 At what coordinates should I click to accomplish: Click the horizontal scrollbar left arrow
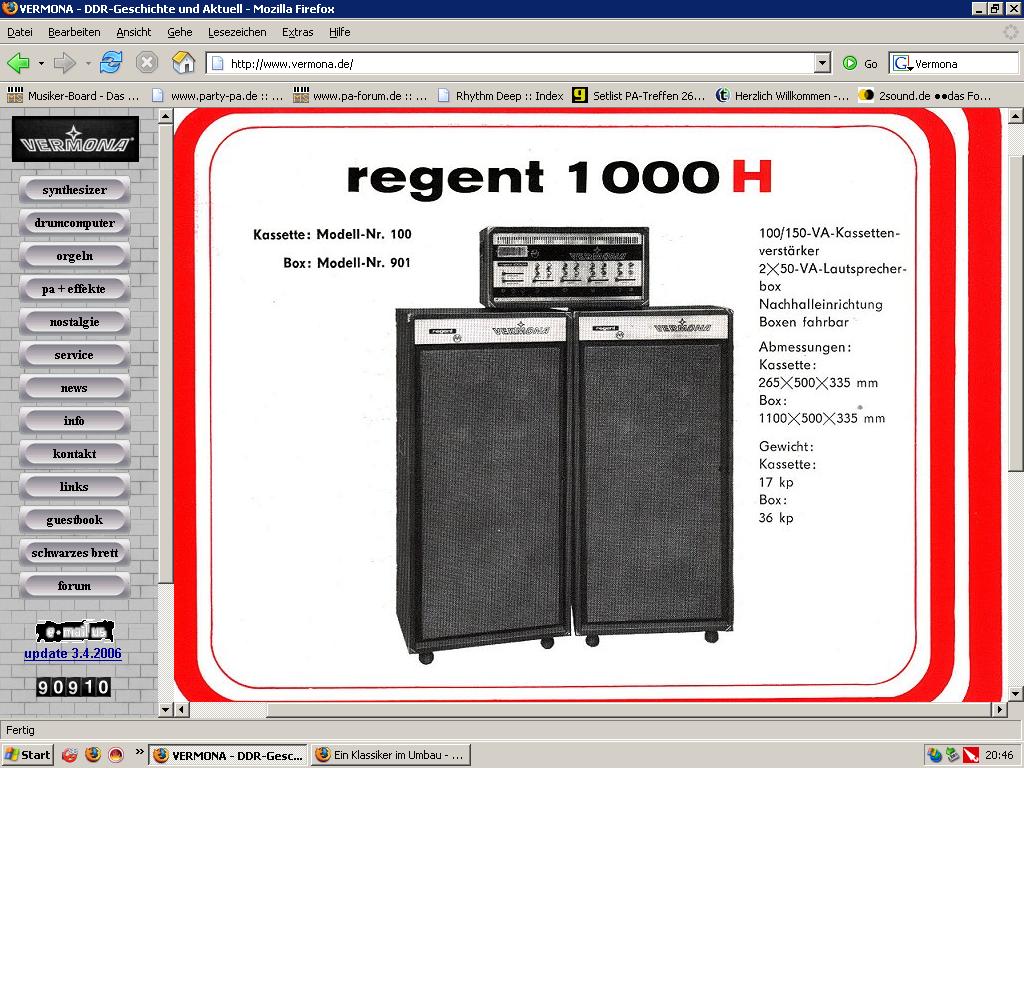pyautogui.click(x=182, y=709)
